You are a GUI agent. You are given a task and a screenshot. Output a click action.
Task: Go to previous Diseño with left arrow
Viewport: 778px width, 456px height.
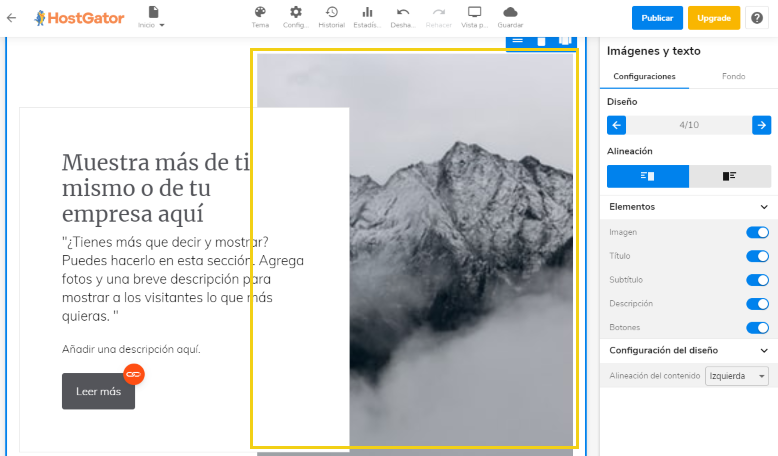click(616, 125)
